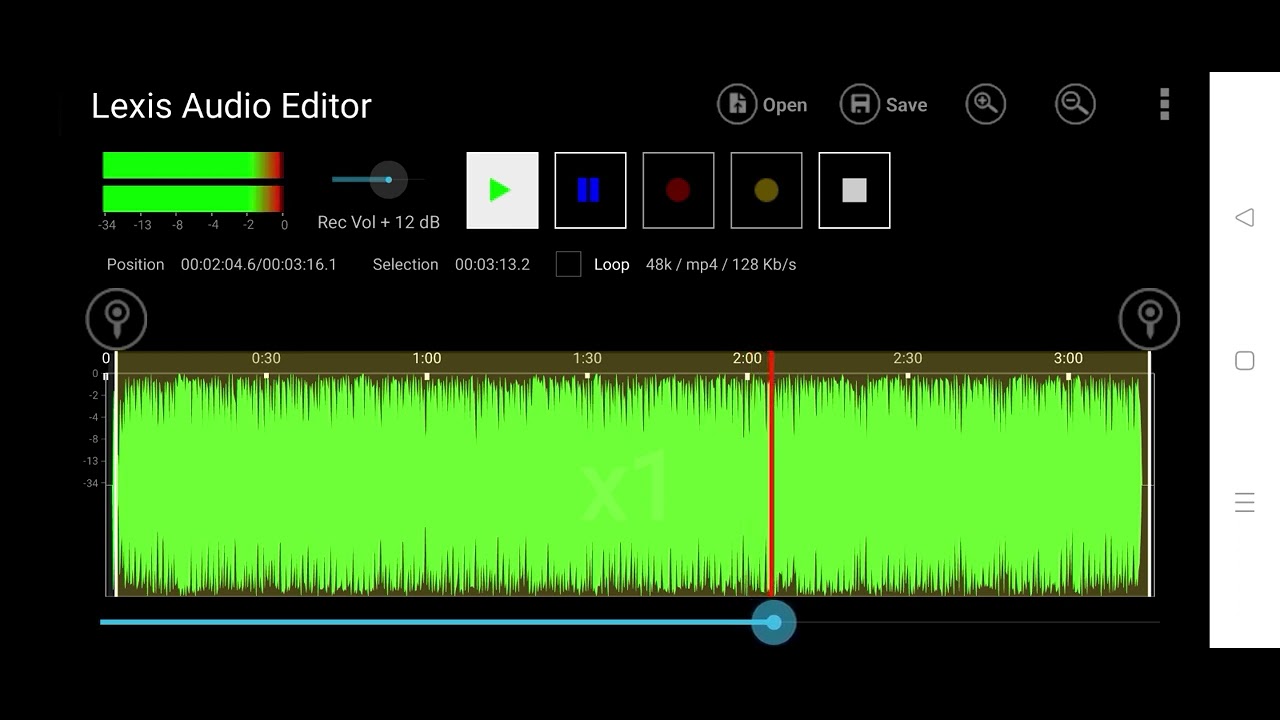Save the audio with Save button

884,104
